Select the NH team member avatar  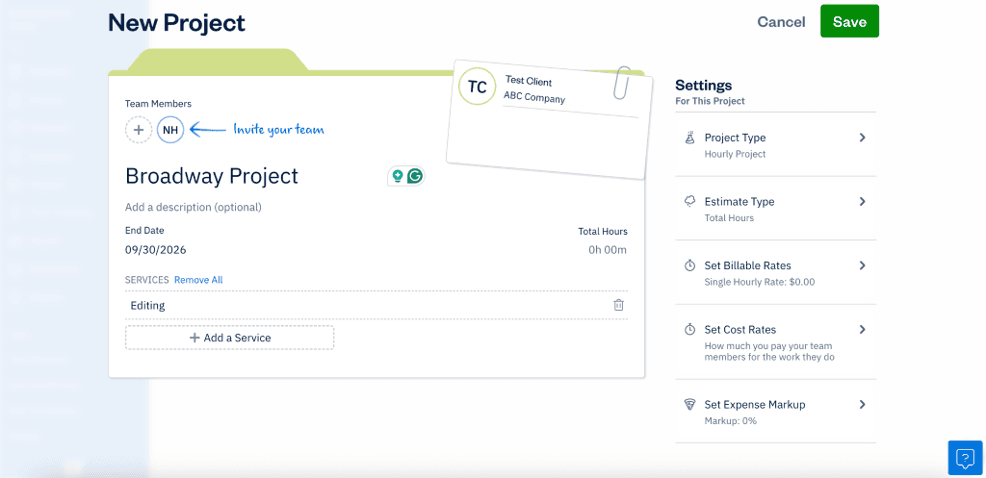pos(170,130)
